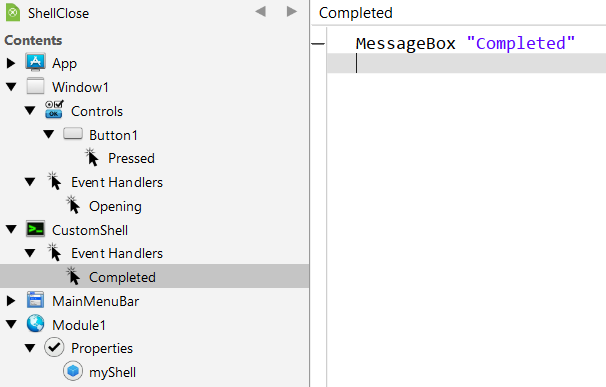Viewport: 606px width, 387px height.
Task: Collapse the Module1 item
Action: (11, 324)
